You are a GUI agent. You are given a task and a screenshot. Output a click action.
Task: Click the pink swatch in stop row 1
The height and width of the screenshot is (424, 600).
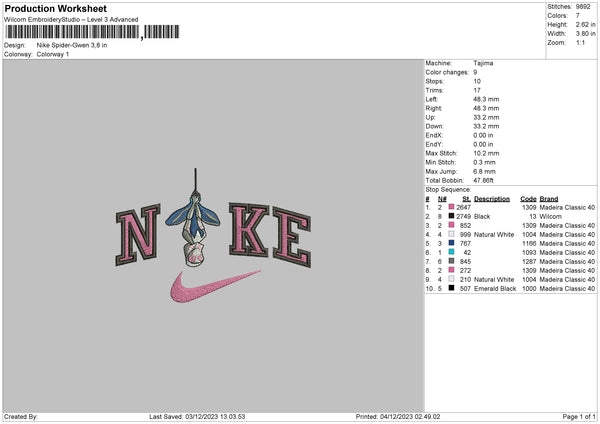point(452,207)
